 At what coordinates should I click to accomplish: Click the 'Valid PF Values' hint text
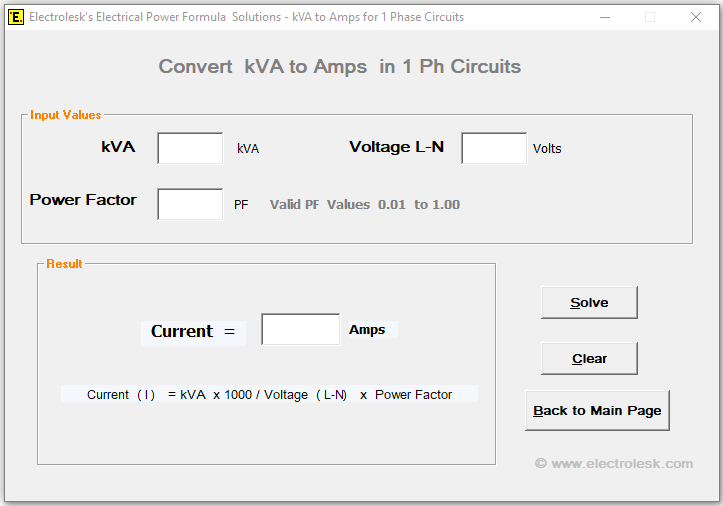[x=364, y=204]
